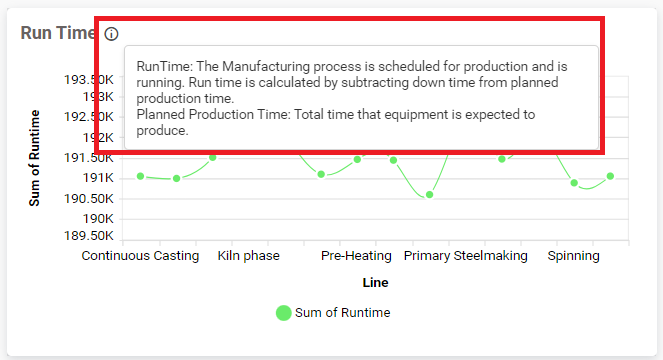The height and width of the screenshot is (360, 663).
Task: Select the leftmost data point on the line
Action: [140, 176]
